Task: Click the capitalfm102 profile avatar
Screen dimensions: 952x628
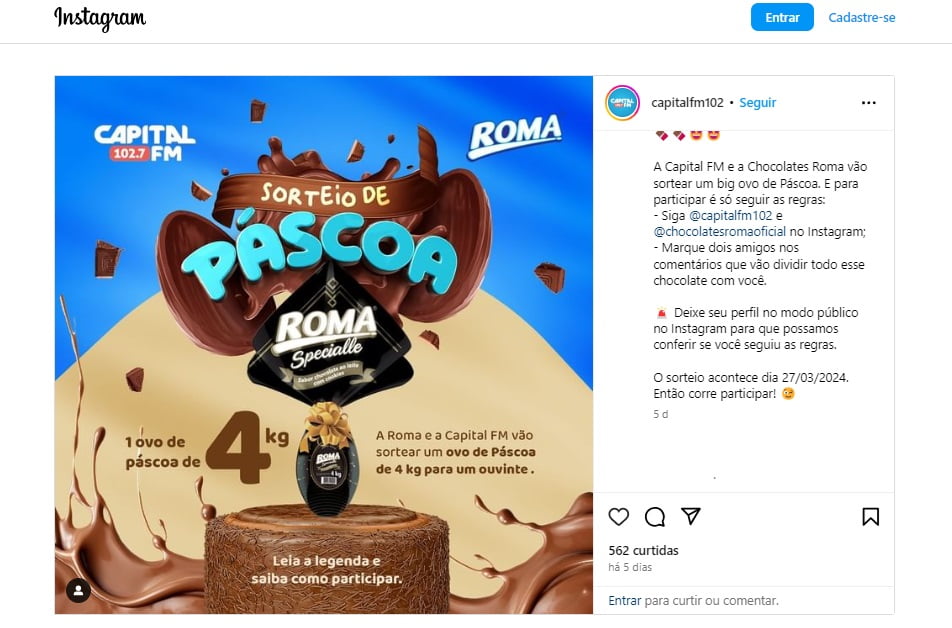Action: (622, 103)
